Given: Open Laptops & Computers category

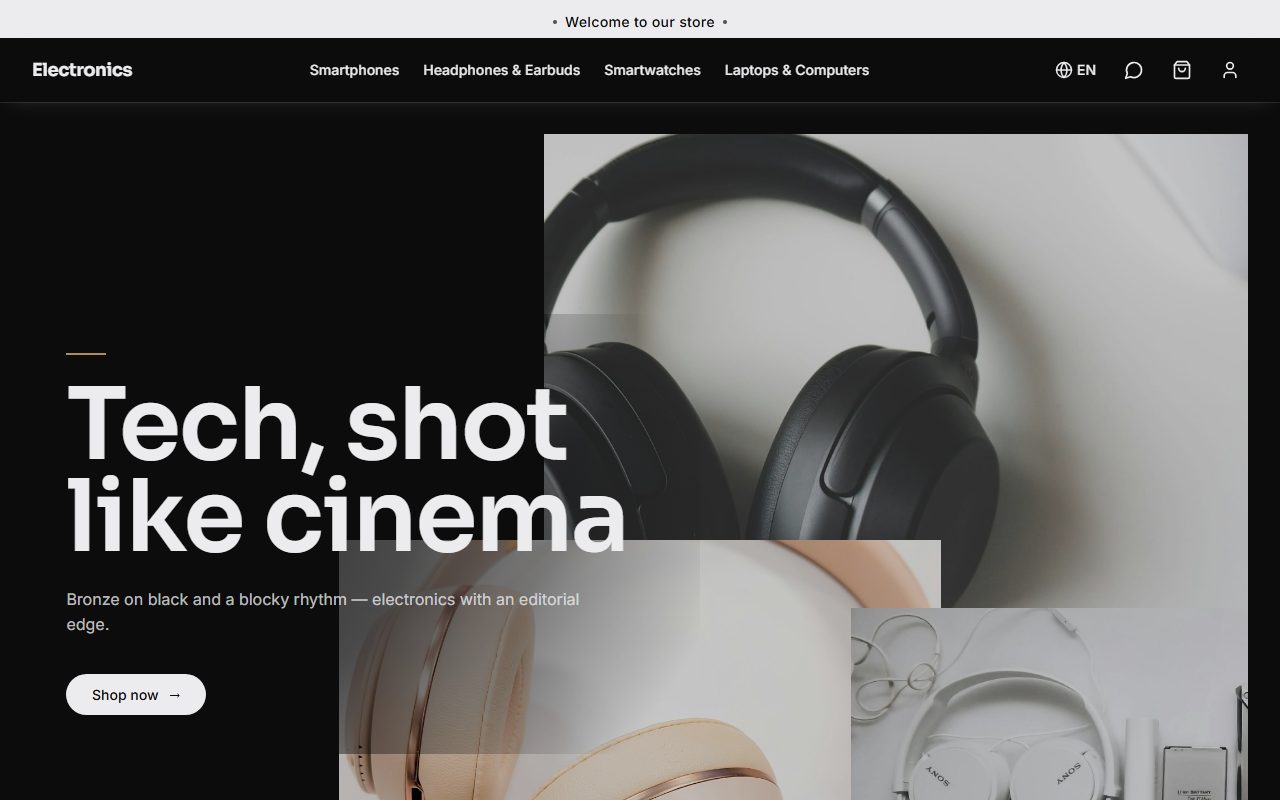Looking at the screenshot, I should (x=796, y=70).
